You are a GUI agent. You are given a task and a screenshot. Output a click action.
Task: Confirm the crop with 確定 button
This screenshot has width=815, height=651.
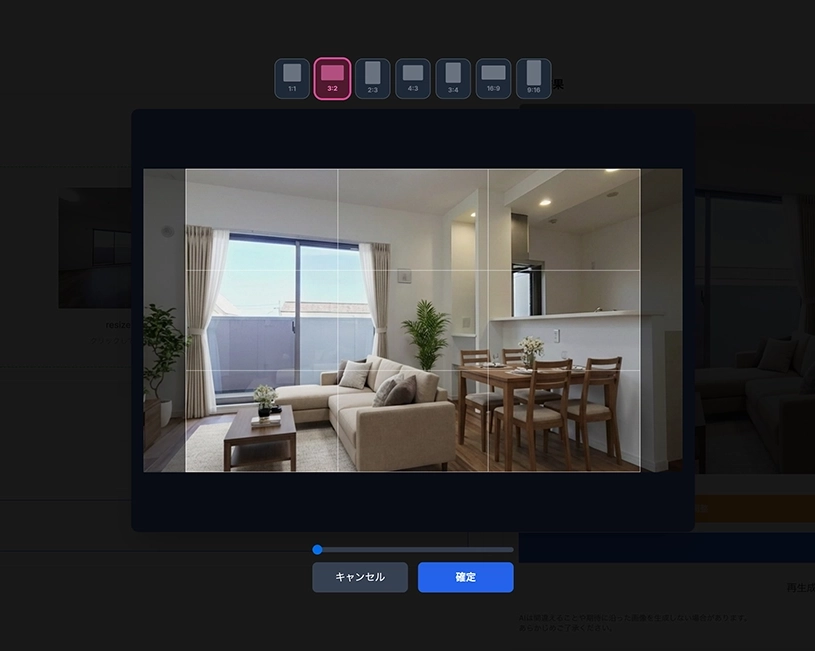(465, 577)
